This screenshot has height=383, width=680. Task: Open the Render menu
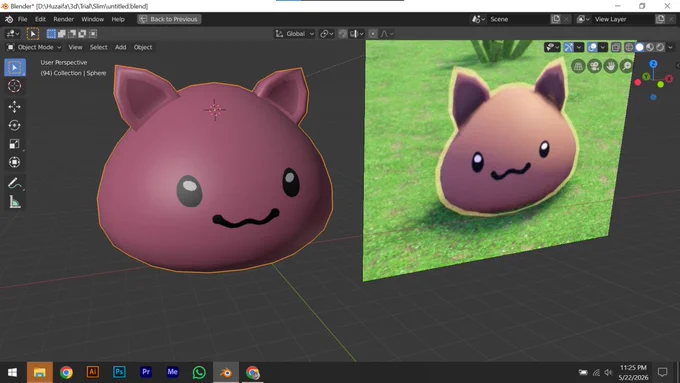point(64,19)
